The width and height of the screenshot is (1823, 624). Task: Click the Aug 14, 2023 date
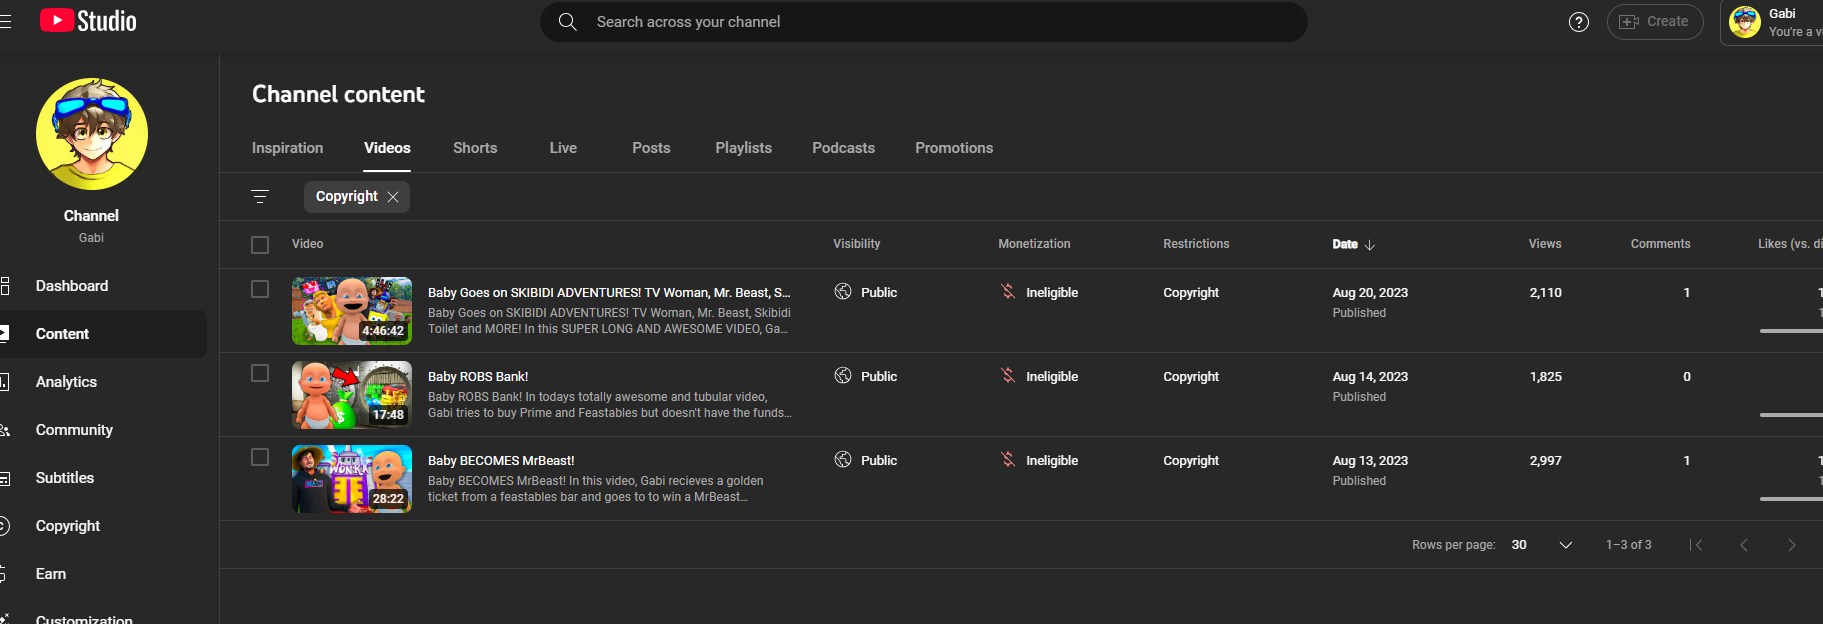[1370, 377]
